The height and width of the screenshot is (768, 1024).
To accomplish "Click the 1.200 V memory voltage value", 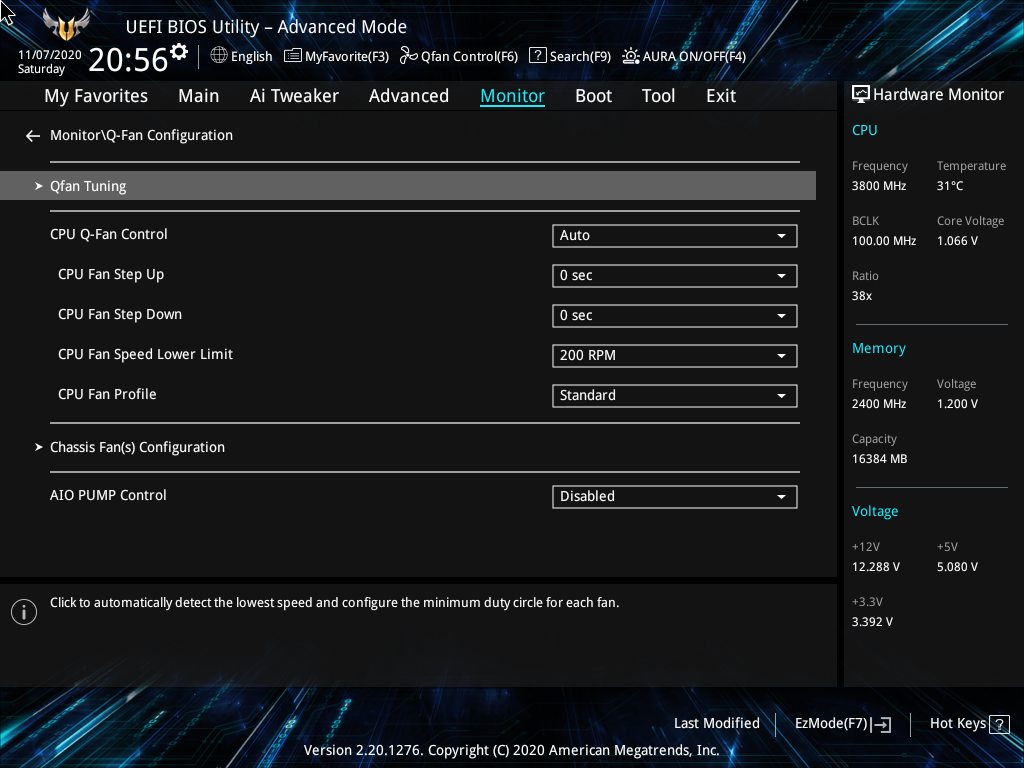I will (x=957, y=404).
